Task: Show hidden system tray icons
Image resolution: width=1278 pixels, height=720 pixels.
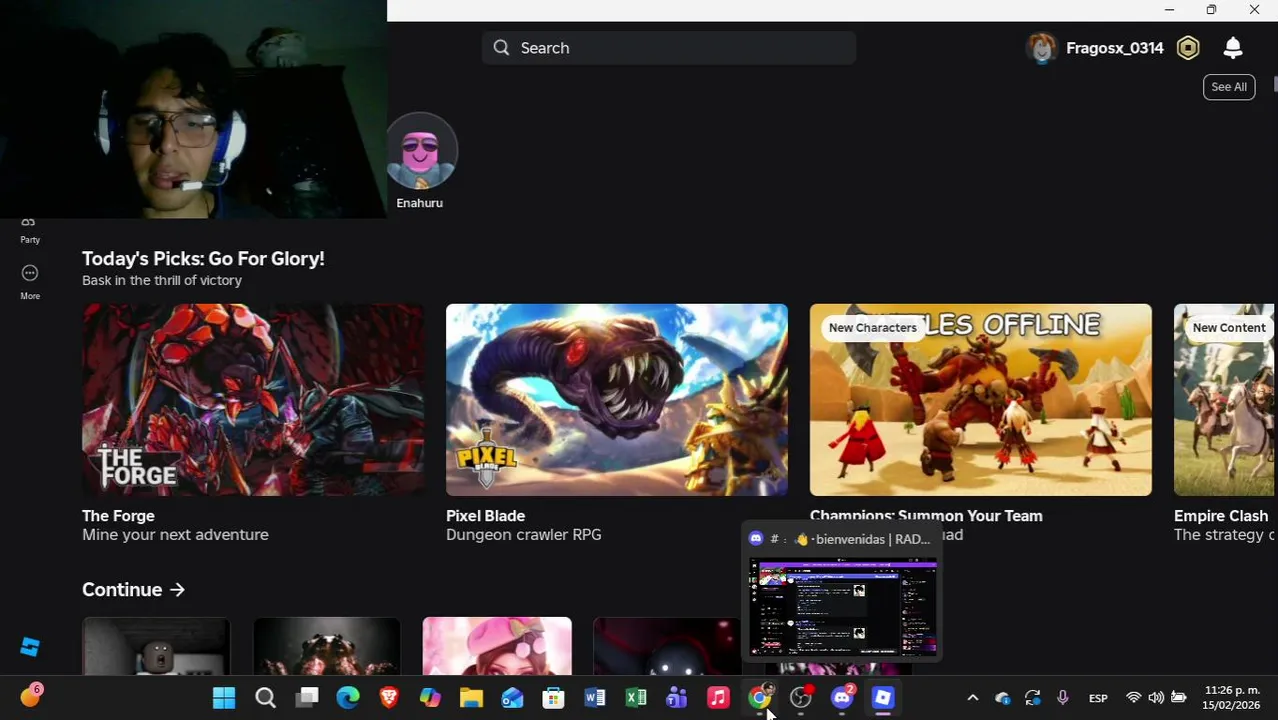Action: [x=972, y=698]
